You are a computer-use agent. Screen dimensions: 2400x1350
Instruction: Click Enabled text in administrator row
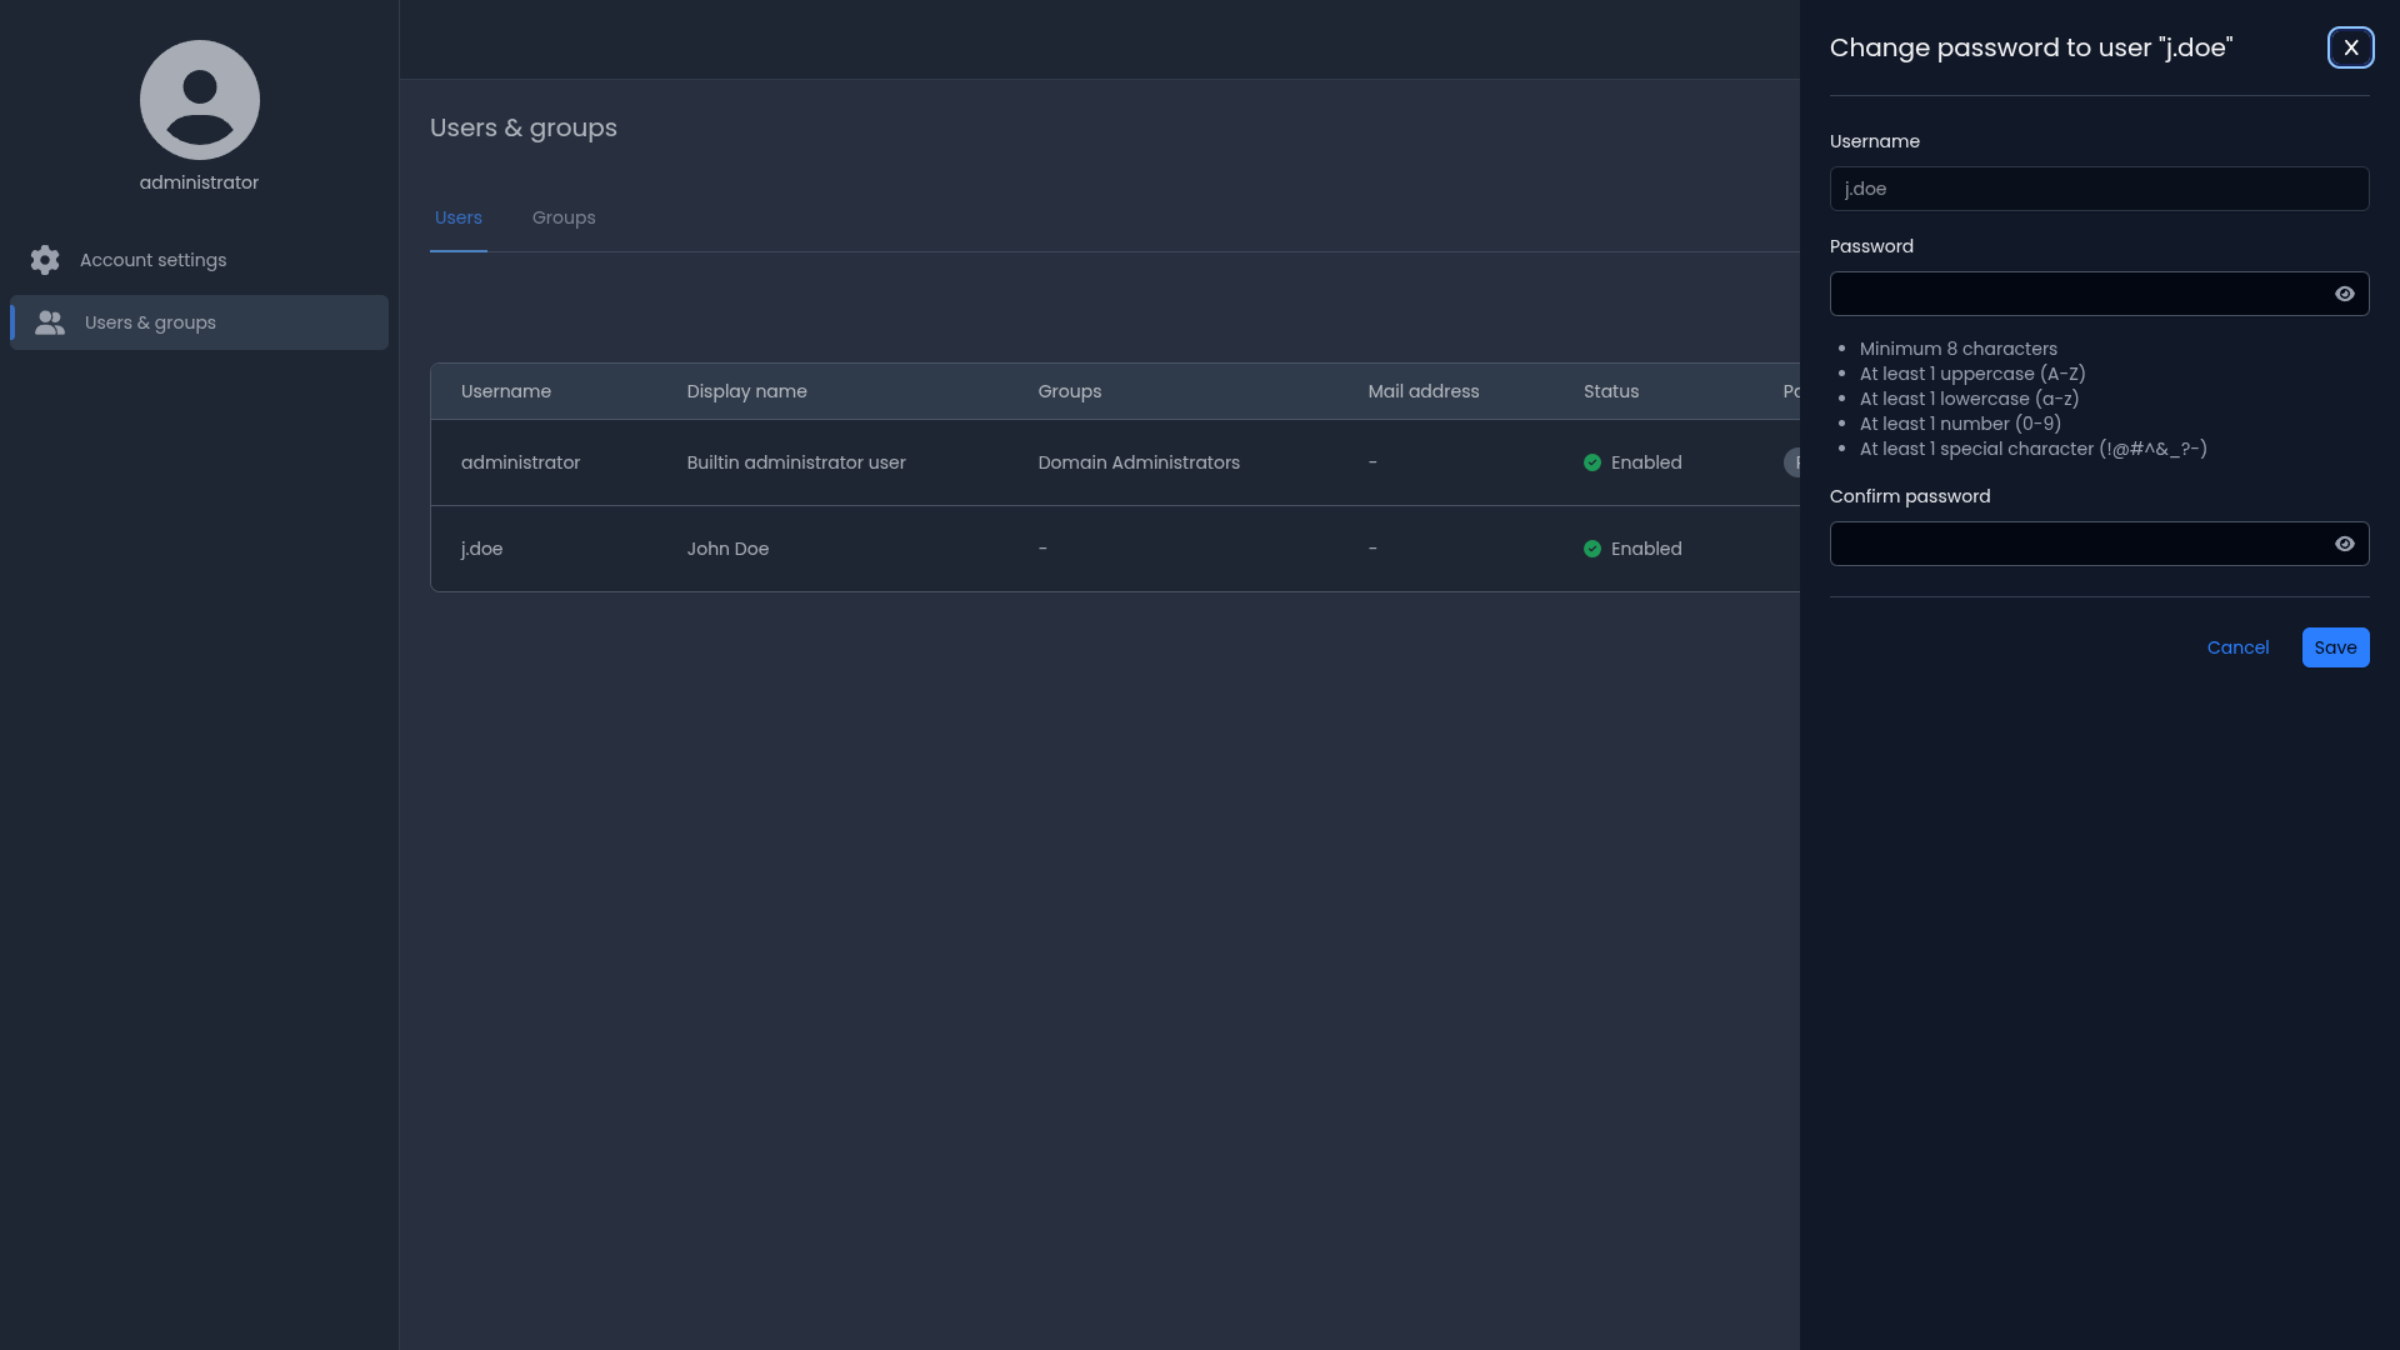click(x=1646, y=463)
